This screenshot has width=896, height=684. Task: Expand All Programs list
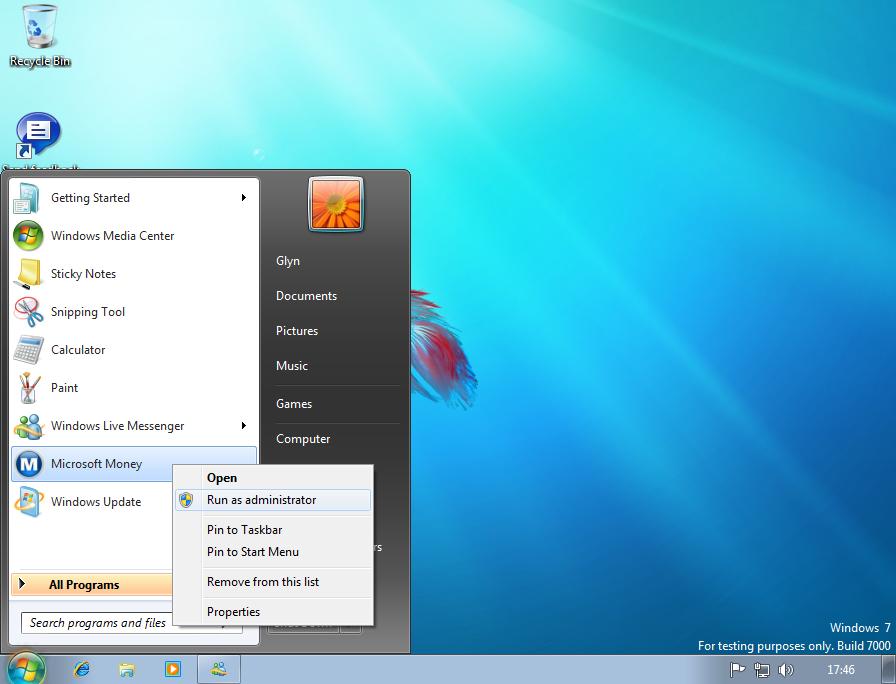click(x=91, y=585)
